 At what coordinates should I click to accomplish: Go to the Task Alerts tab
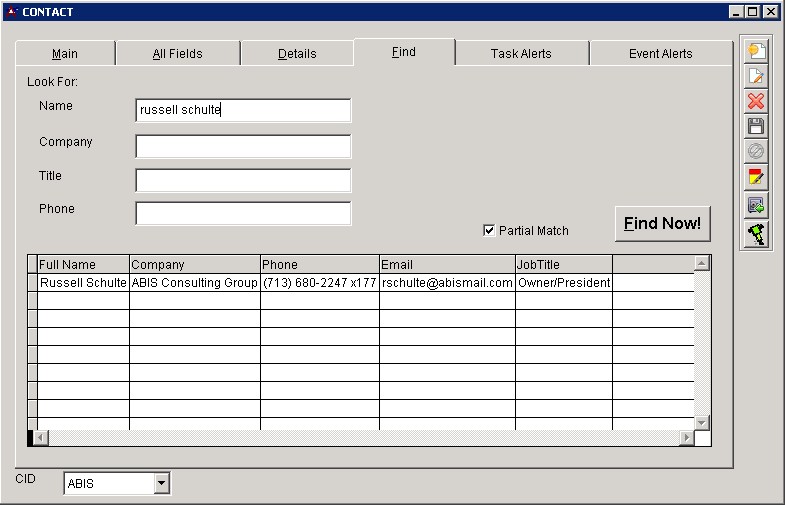click(x=521, y=54)
